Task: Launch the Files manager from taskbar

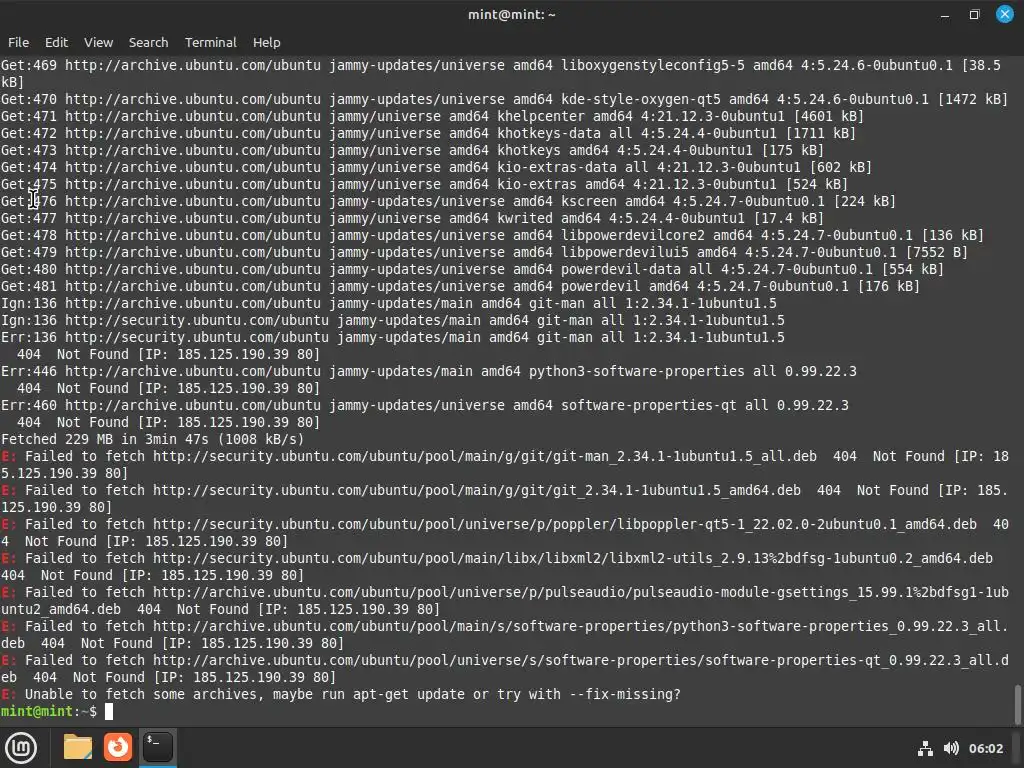Action: (x=78, y=747)
